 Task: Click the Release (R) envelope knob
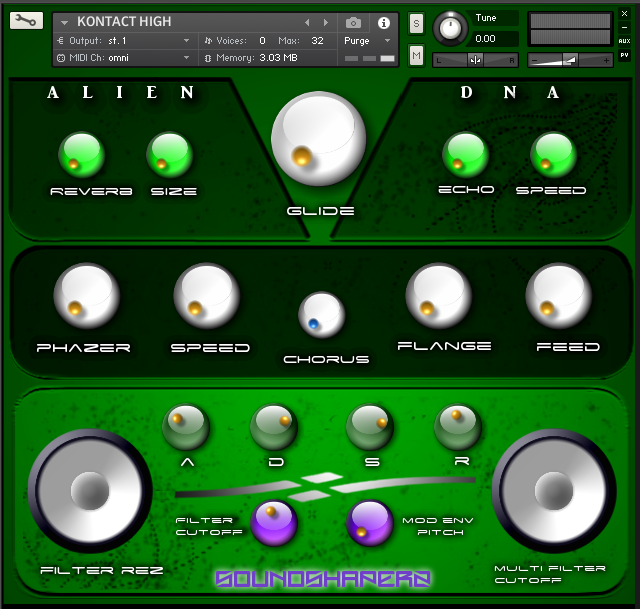[458, 427]
